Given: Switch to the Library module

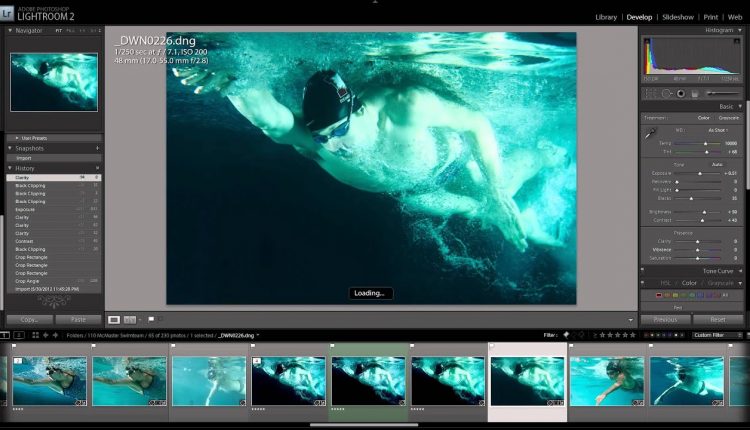Looking at the screenshot, I should tap(606, 17).
